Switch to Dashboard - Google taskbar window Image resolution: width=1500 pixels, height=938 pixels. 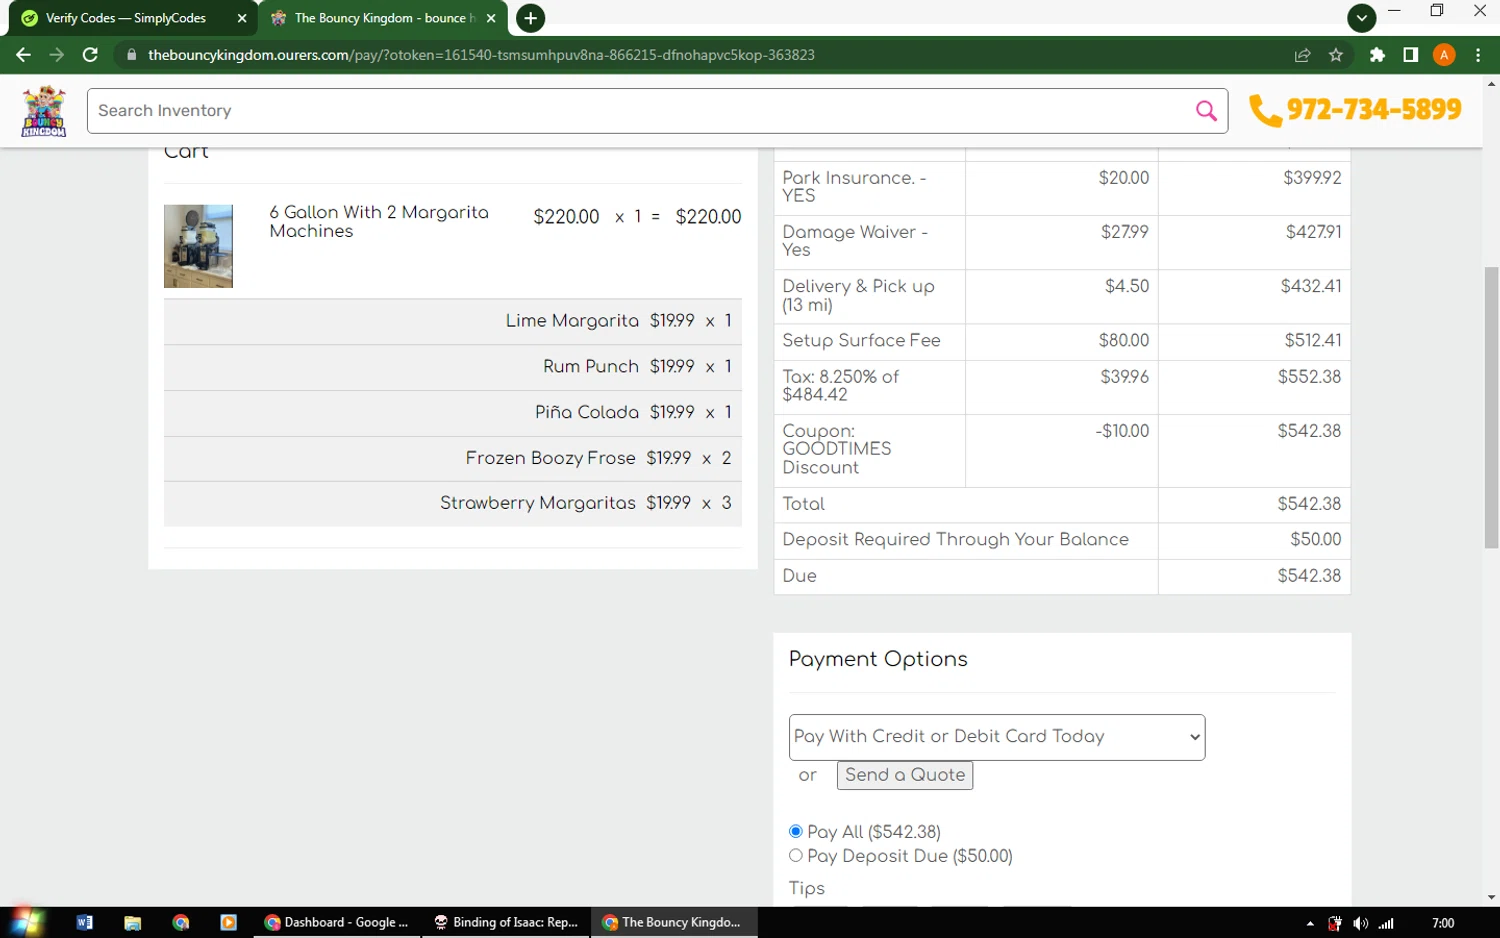click(x=337, y=922)
